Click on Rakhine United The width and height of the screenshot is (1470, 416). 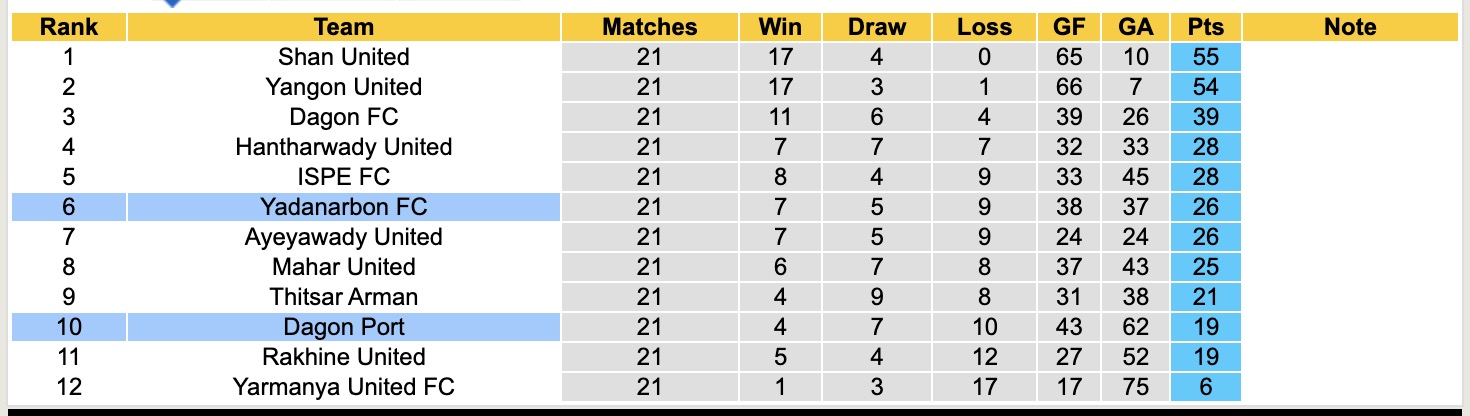343,357
